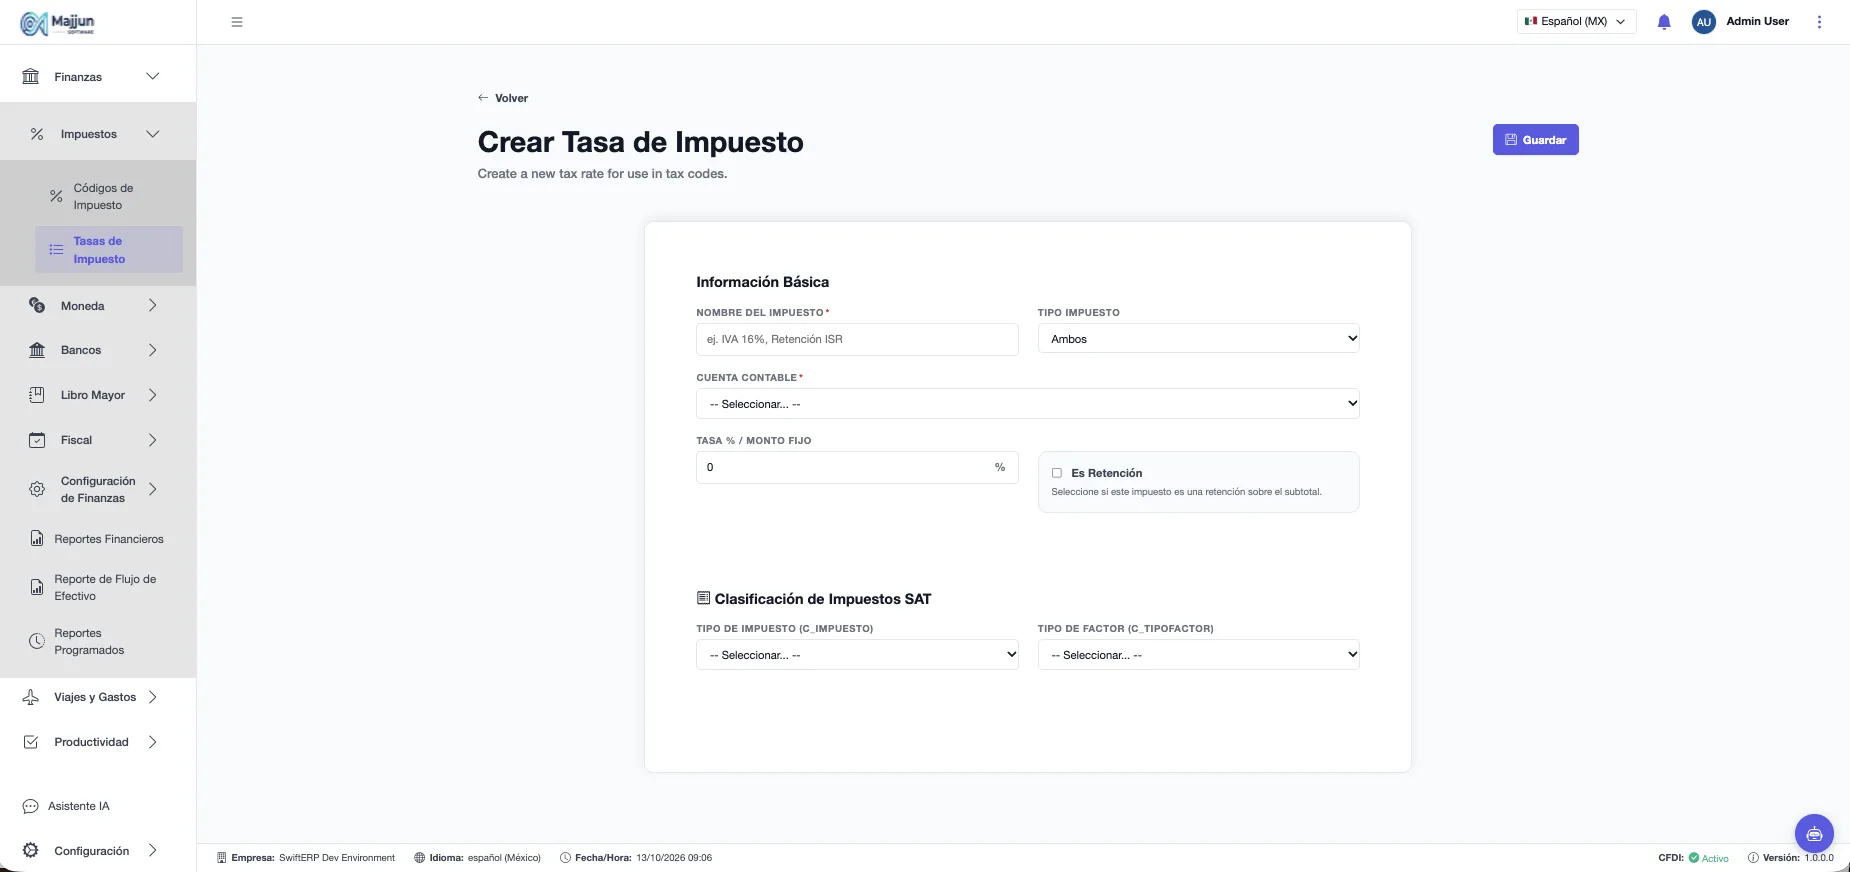This screenshot has width=1850, height=872.
Task: Collapse the Impuestos submenu chevron
Action: (x=153, y=134)
